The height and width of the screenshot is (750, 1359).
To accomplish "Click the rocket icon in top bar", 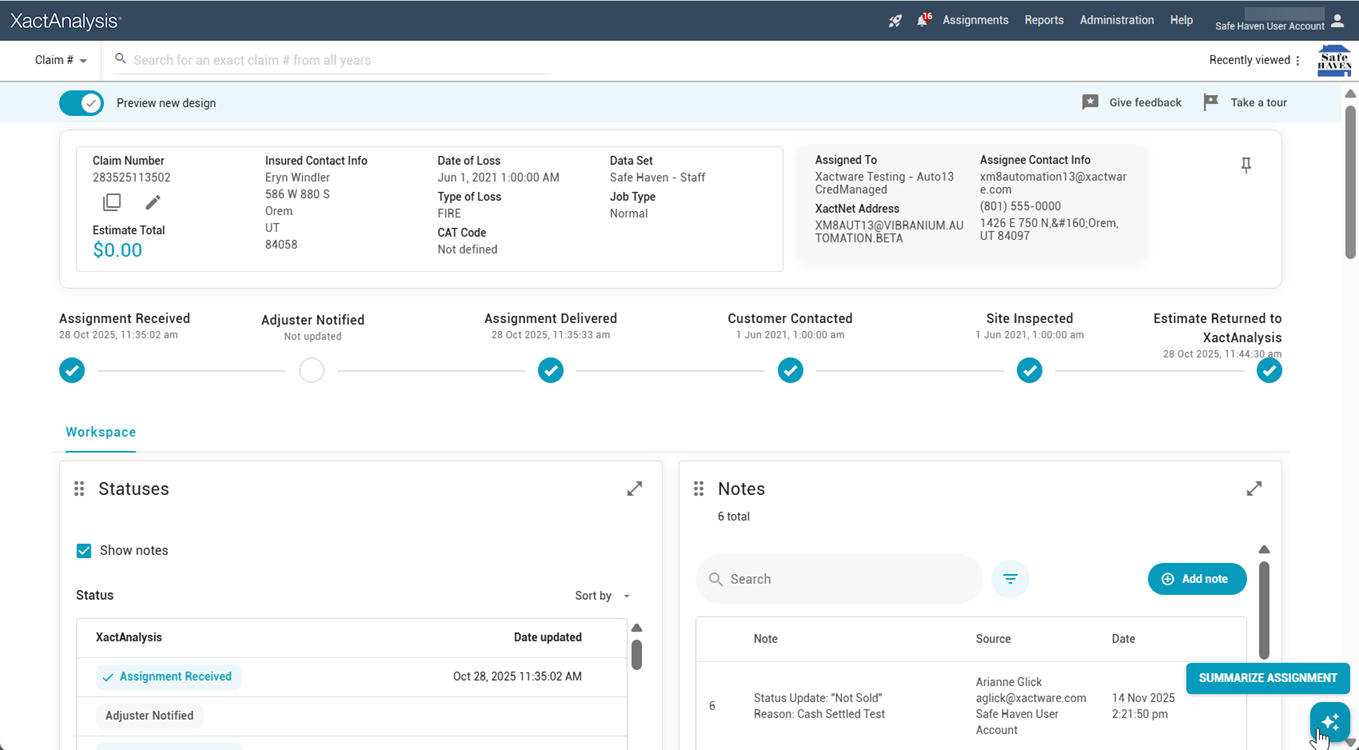I will [x=895, y=21].
